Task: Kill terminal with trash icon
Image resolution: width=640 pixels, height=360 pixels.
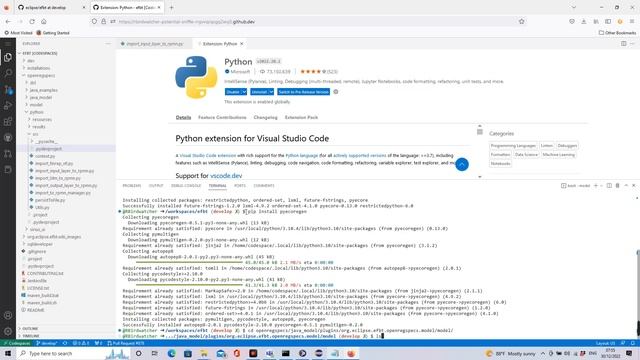Action: coord(618,186)
